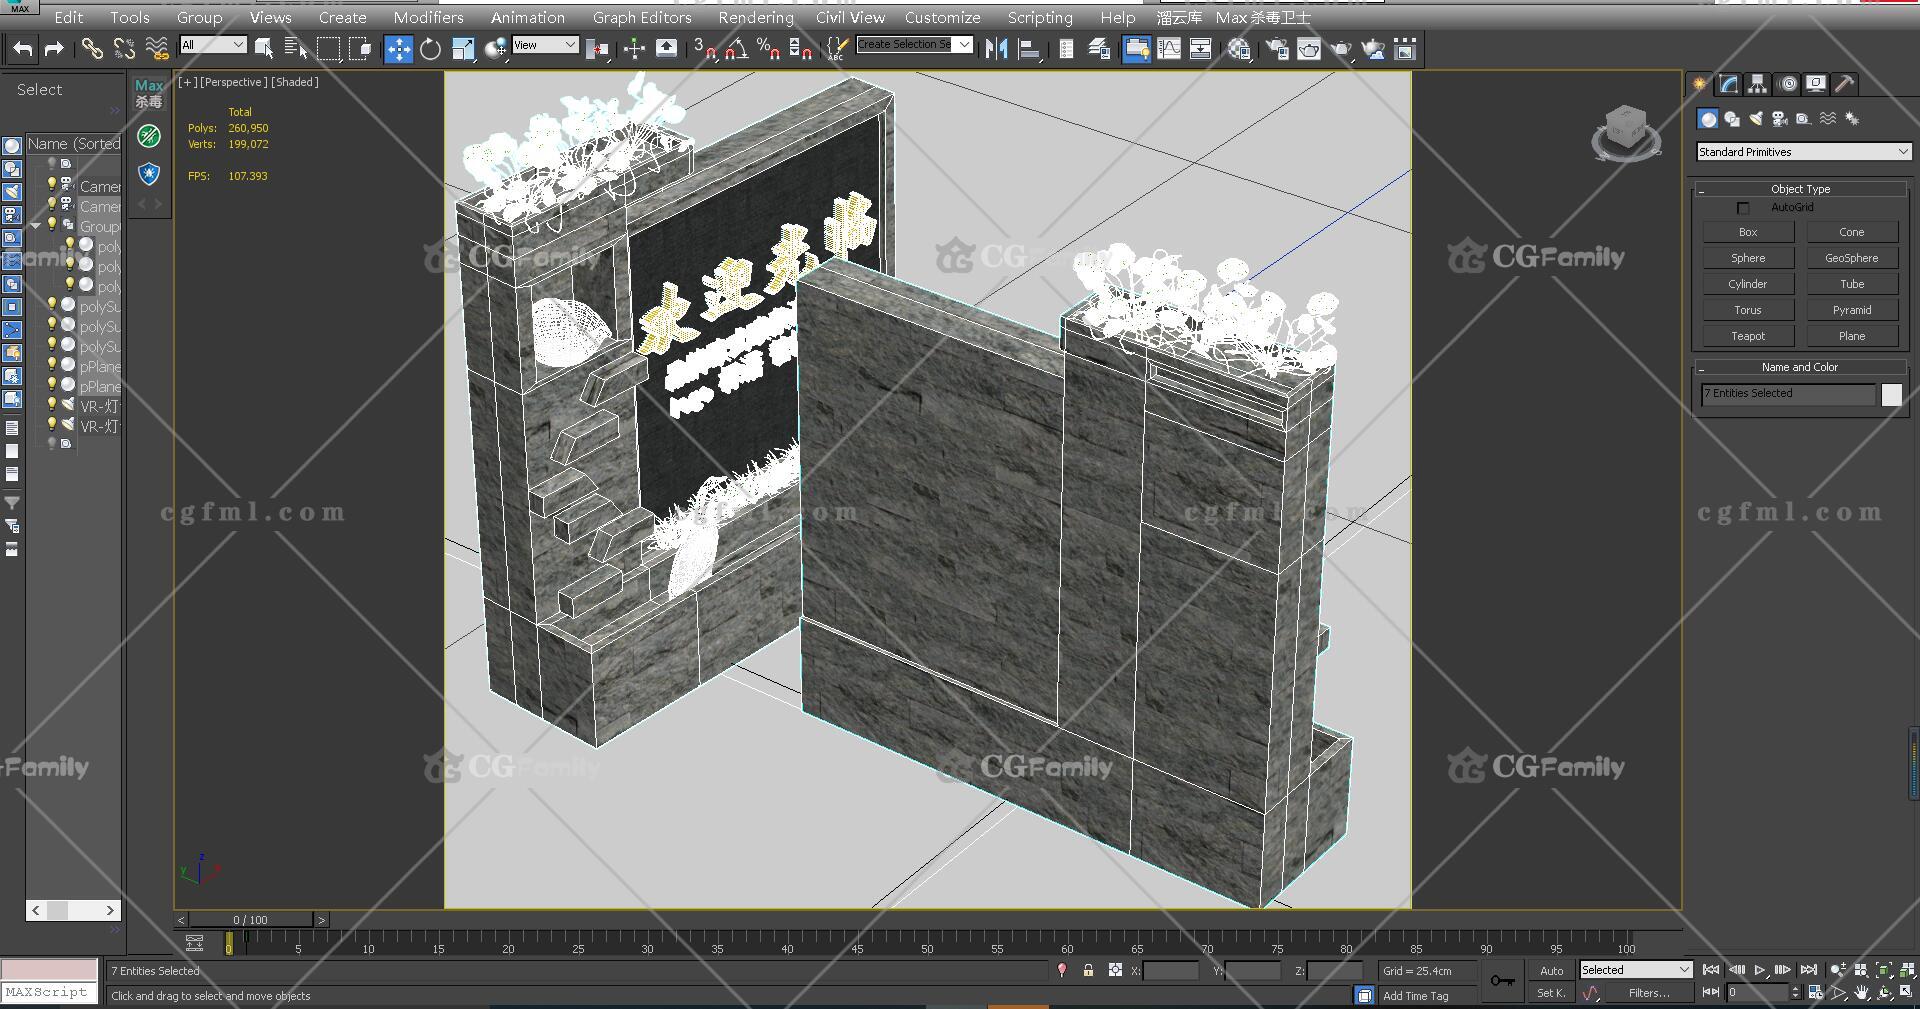1920x1009 pixels.
Task: Open the Rendering menu
Action: tap(755, 17)
